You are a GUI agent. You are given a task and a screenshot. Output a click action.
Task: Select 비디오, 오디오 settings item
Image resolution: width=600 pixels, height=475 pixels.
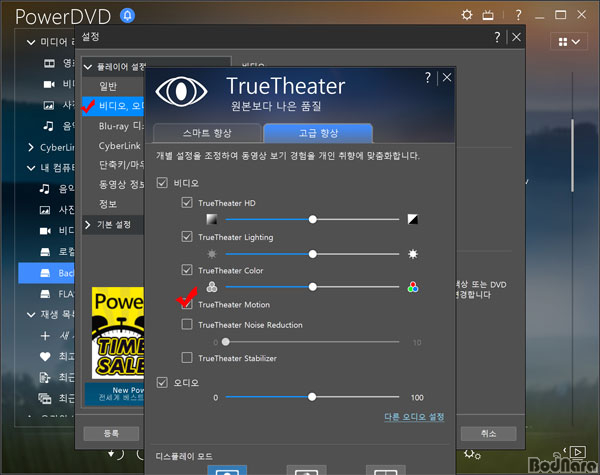click(x=113, y=106)
